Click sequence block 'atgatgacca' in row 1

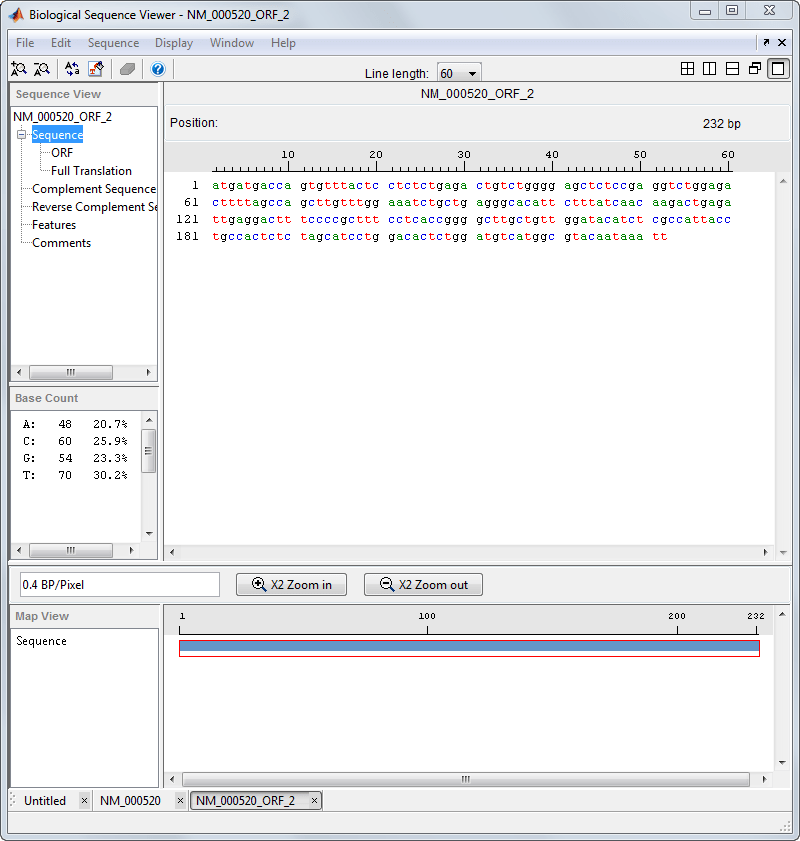[251, 186]
